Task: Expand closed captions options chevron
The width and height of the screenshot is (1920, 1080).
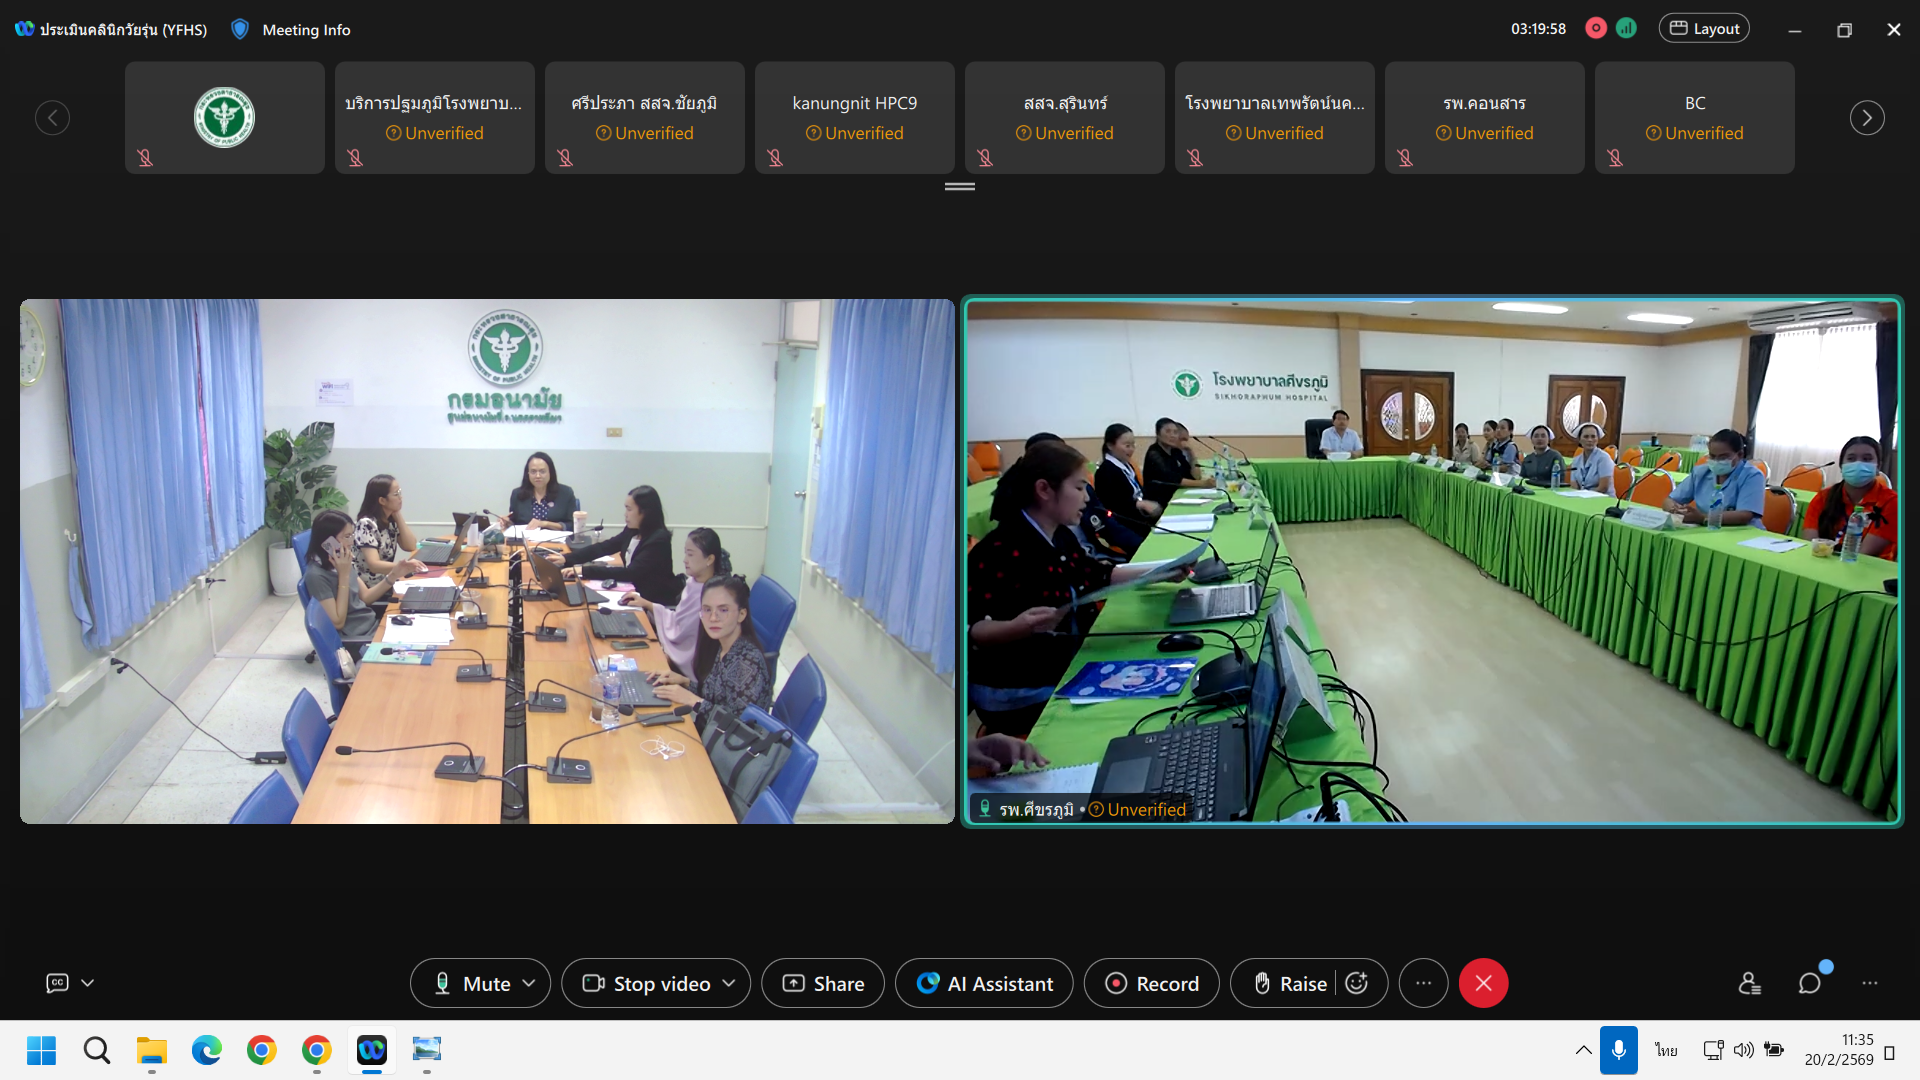Action: click(x=88, y=983)
